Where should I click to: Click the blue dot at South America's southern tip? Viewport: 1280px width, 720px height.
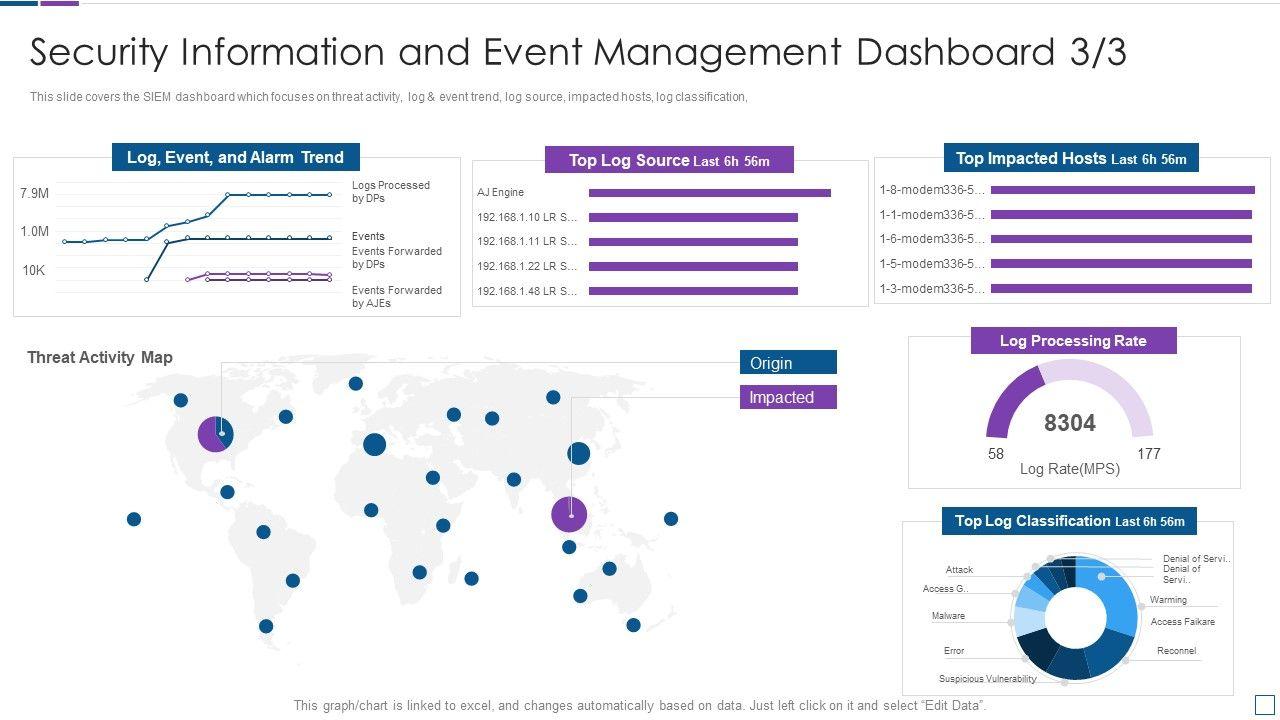coord(266,626)
